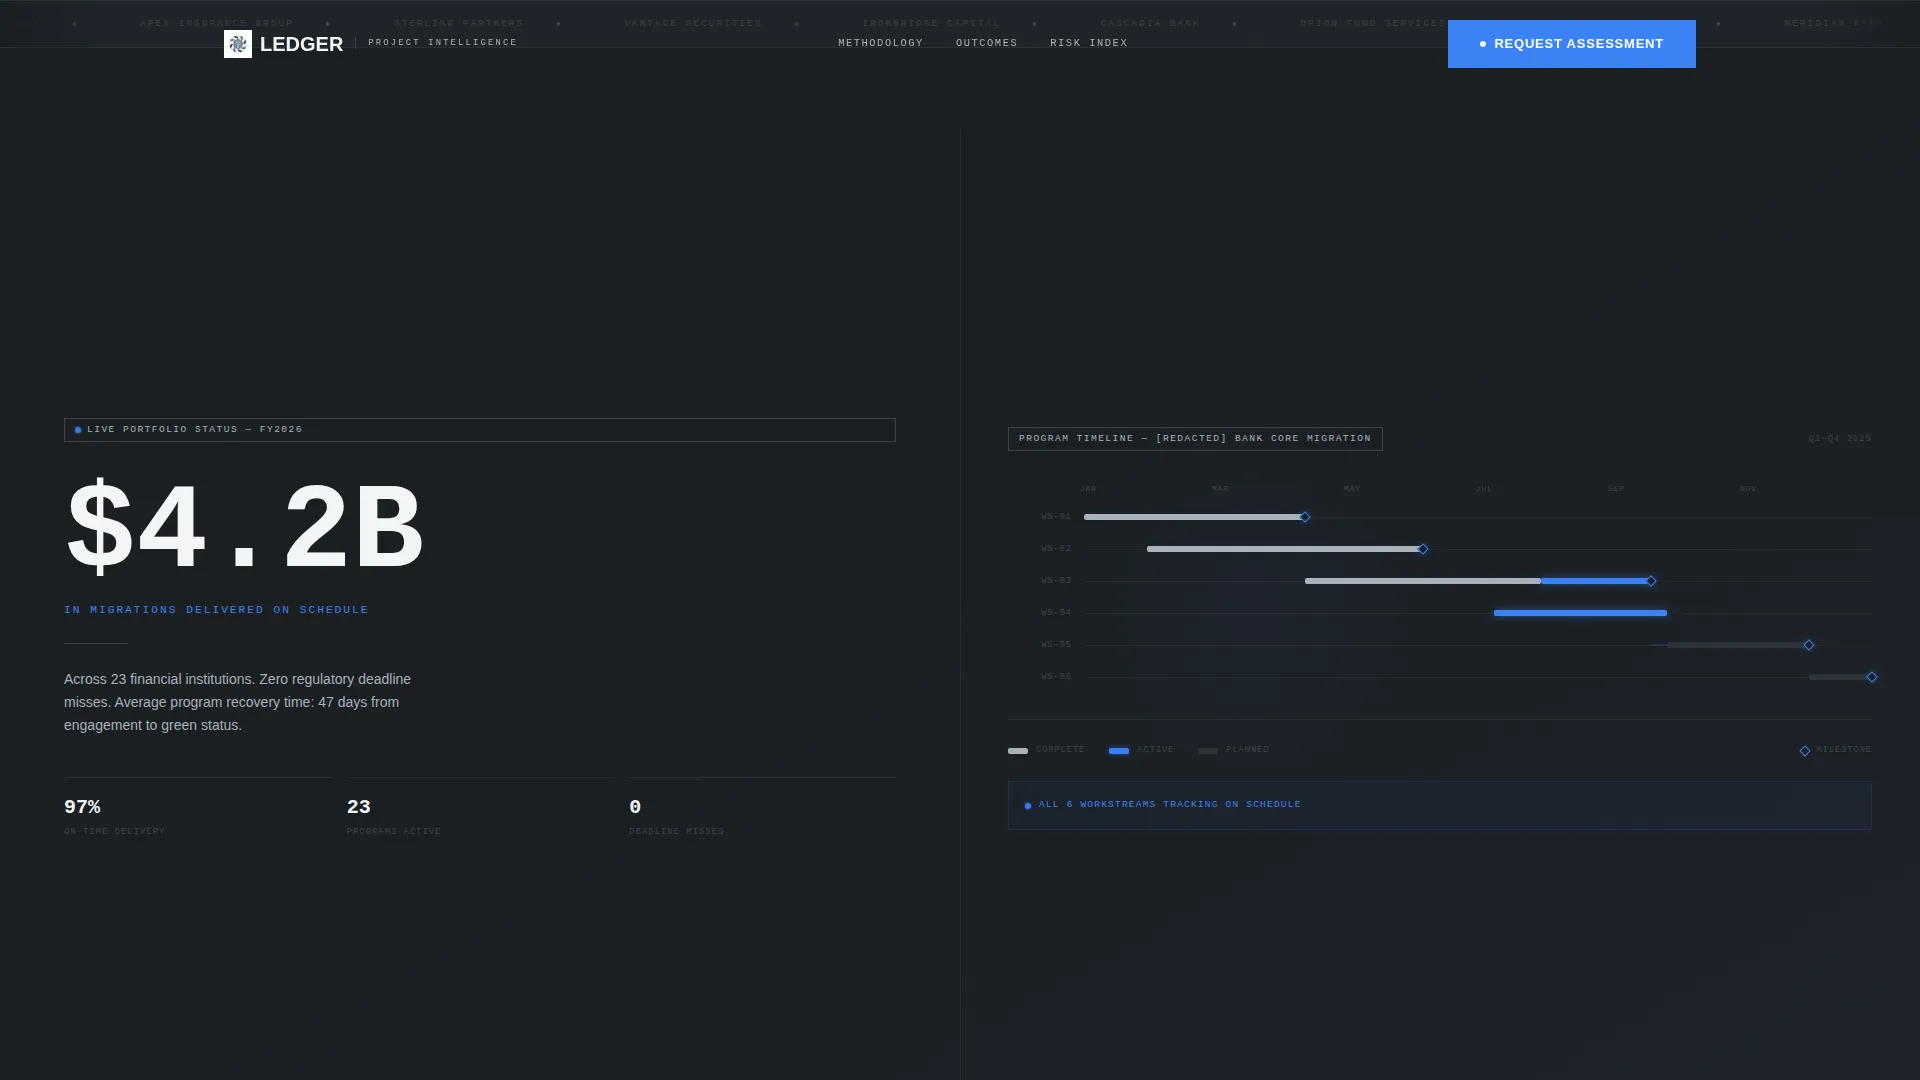
Task: Open the Risk Index page
Action: [x=1088, y=43]
